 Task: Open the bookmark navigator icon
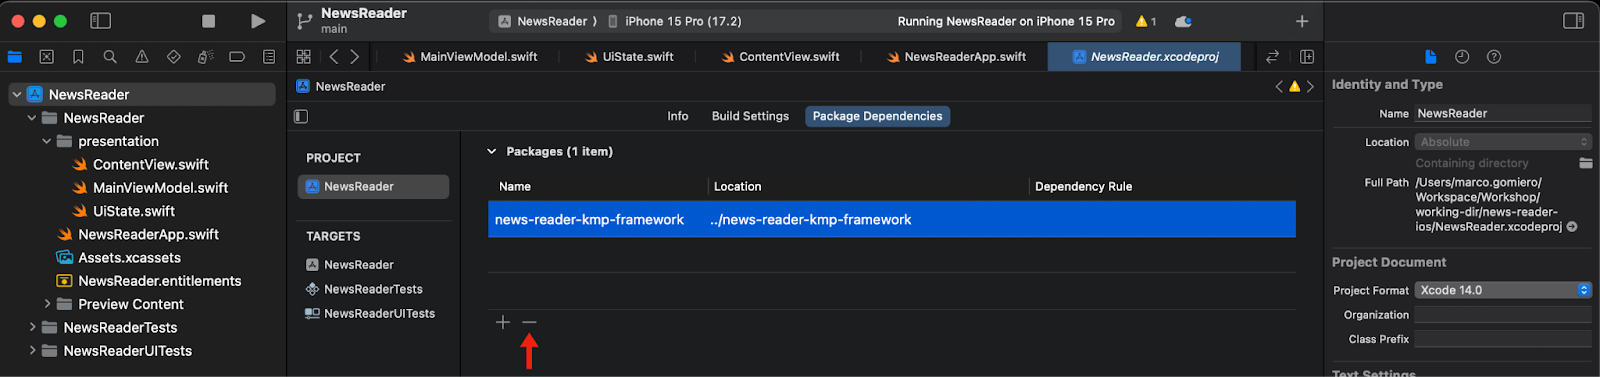[78, 57]
